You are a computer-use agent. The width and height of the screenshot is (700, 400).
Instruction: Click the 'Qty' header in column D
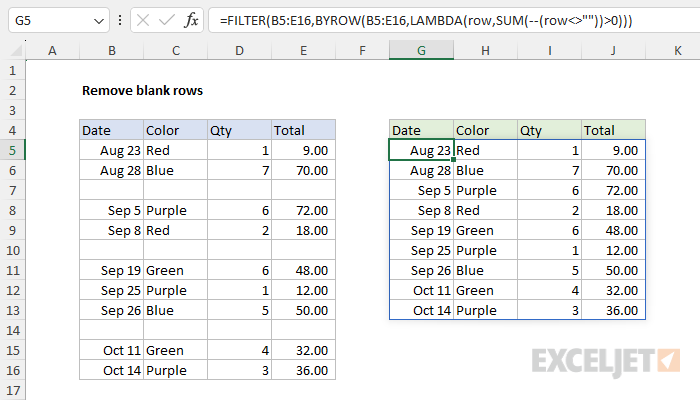coord(239,130)
